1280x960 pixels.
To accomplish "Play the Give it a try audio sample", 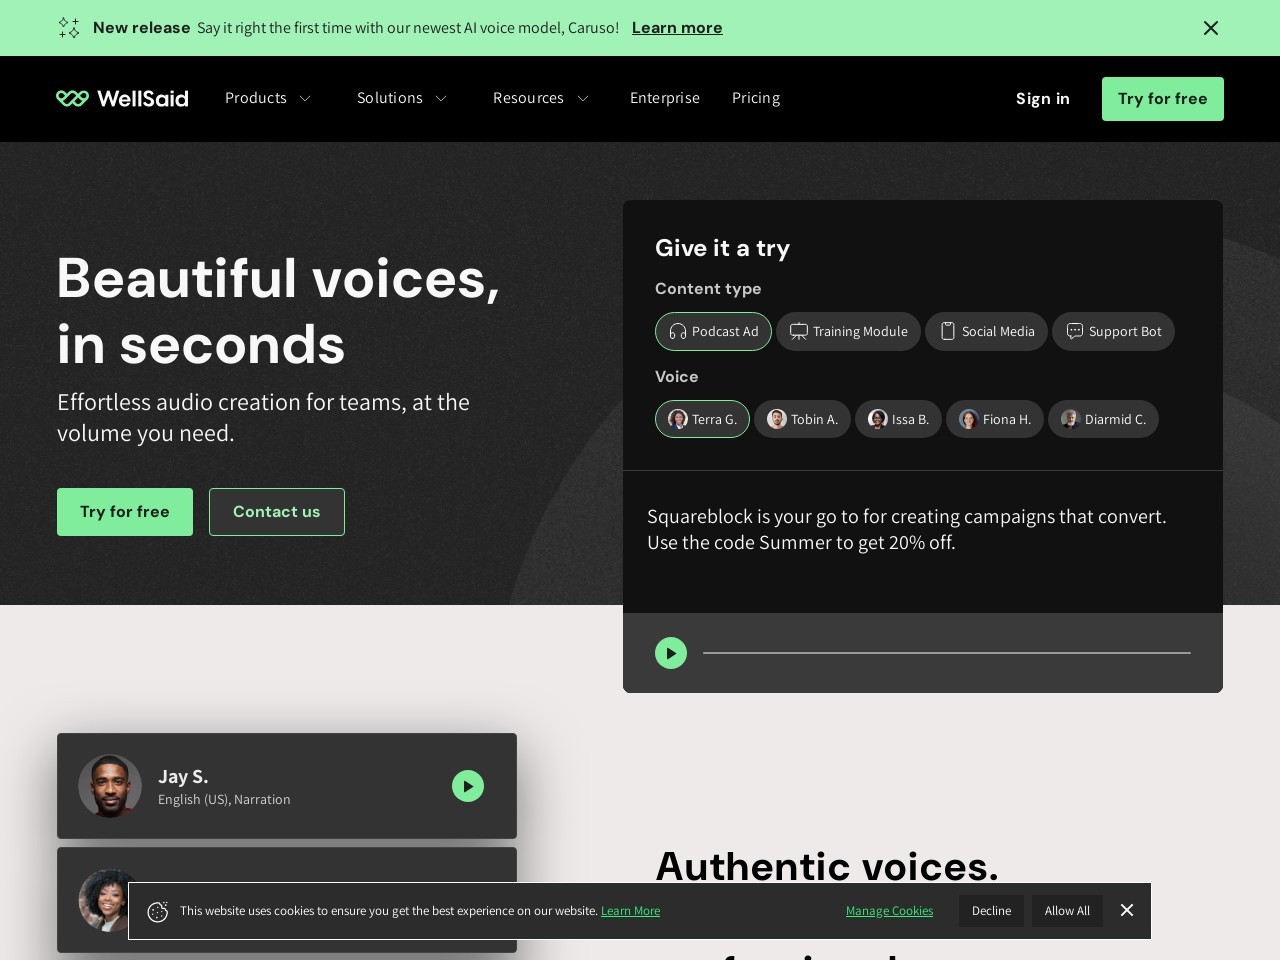I will 671,653.
